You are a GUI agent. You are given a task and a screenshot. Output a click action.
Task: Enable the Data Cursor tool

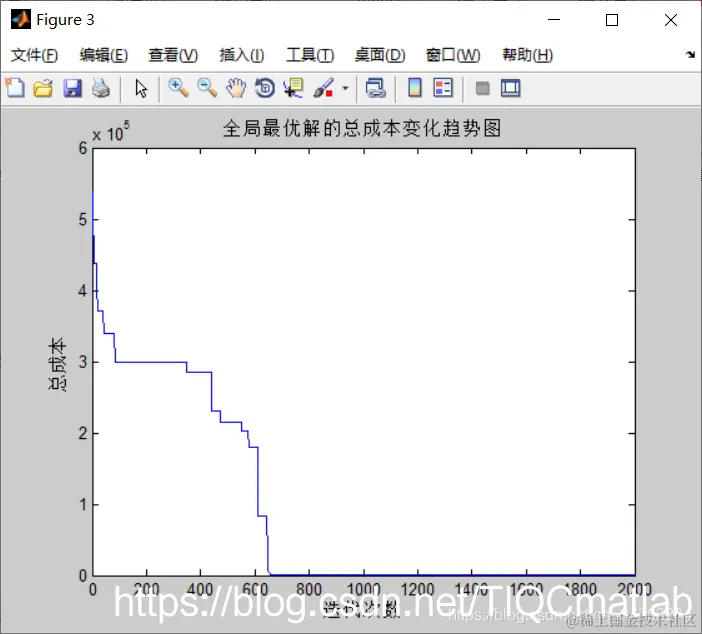tap(294, 88)
